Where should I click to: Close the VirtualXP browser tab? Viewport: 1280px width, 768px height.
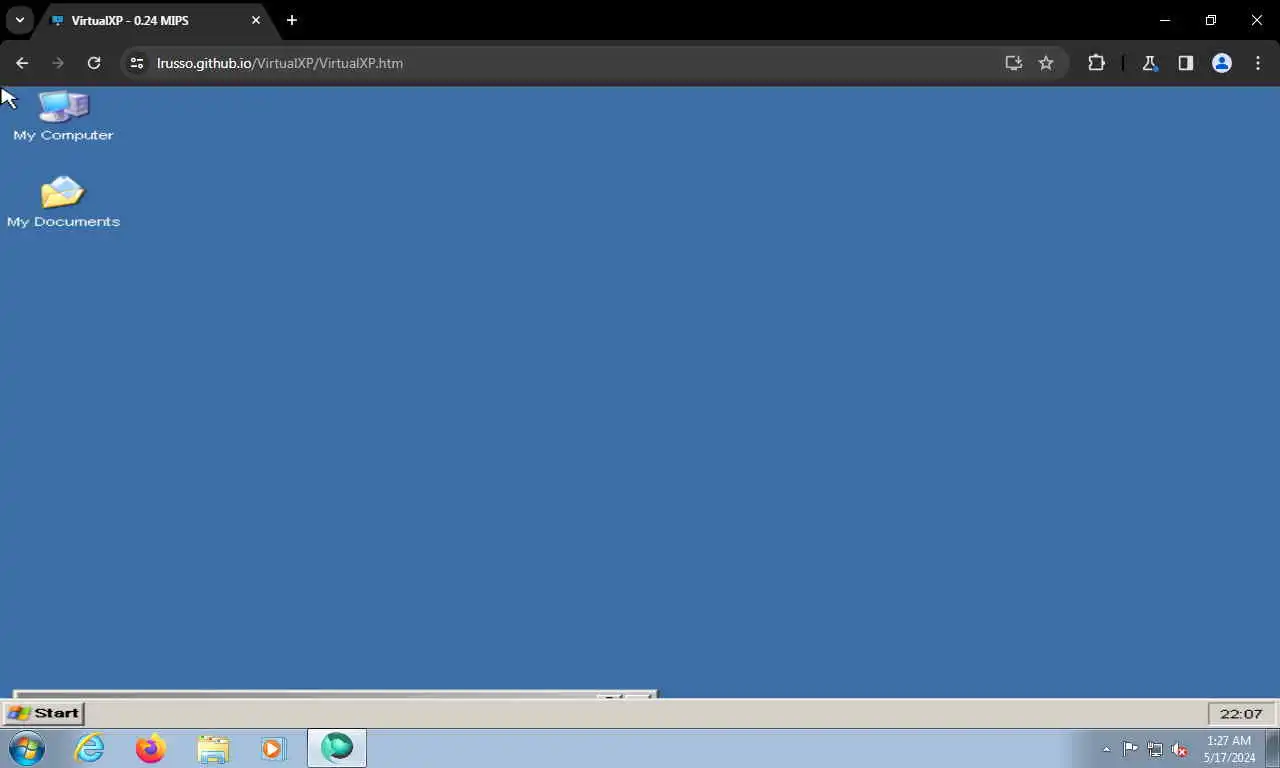[x=256, y=20]
